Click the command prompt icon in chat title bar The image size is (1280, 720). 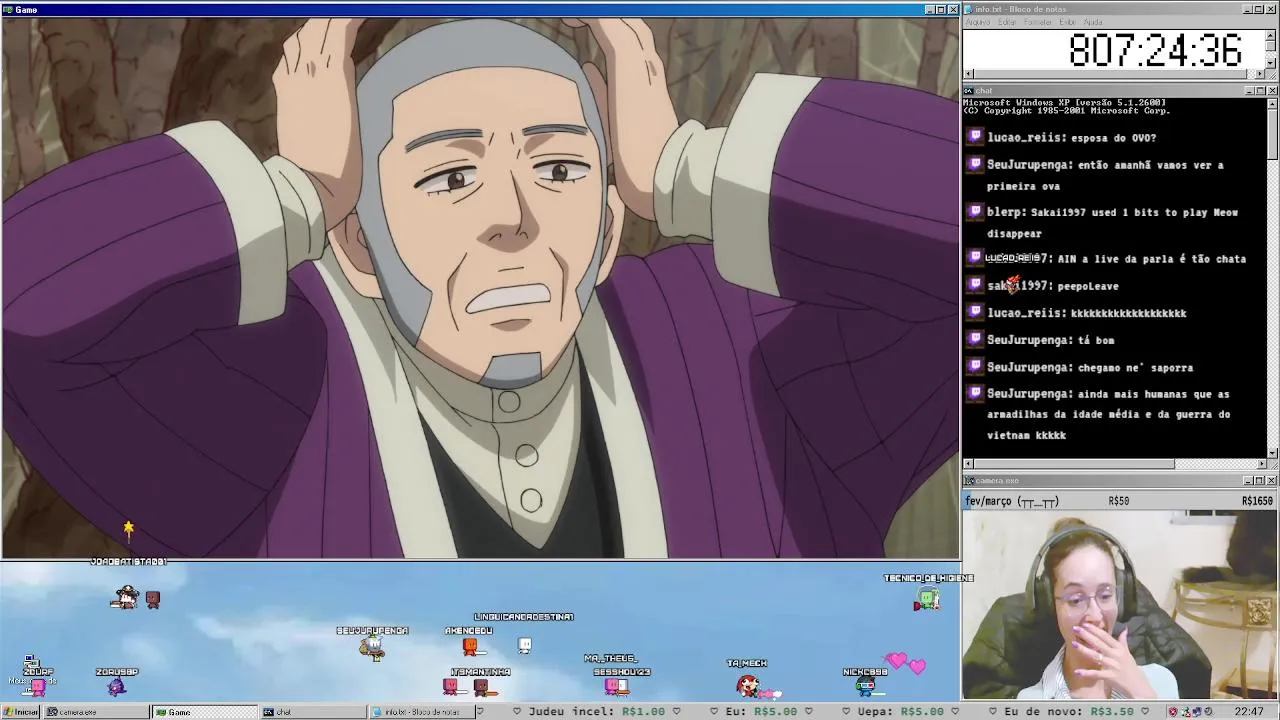[969, 91]
